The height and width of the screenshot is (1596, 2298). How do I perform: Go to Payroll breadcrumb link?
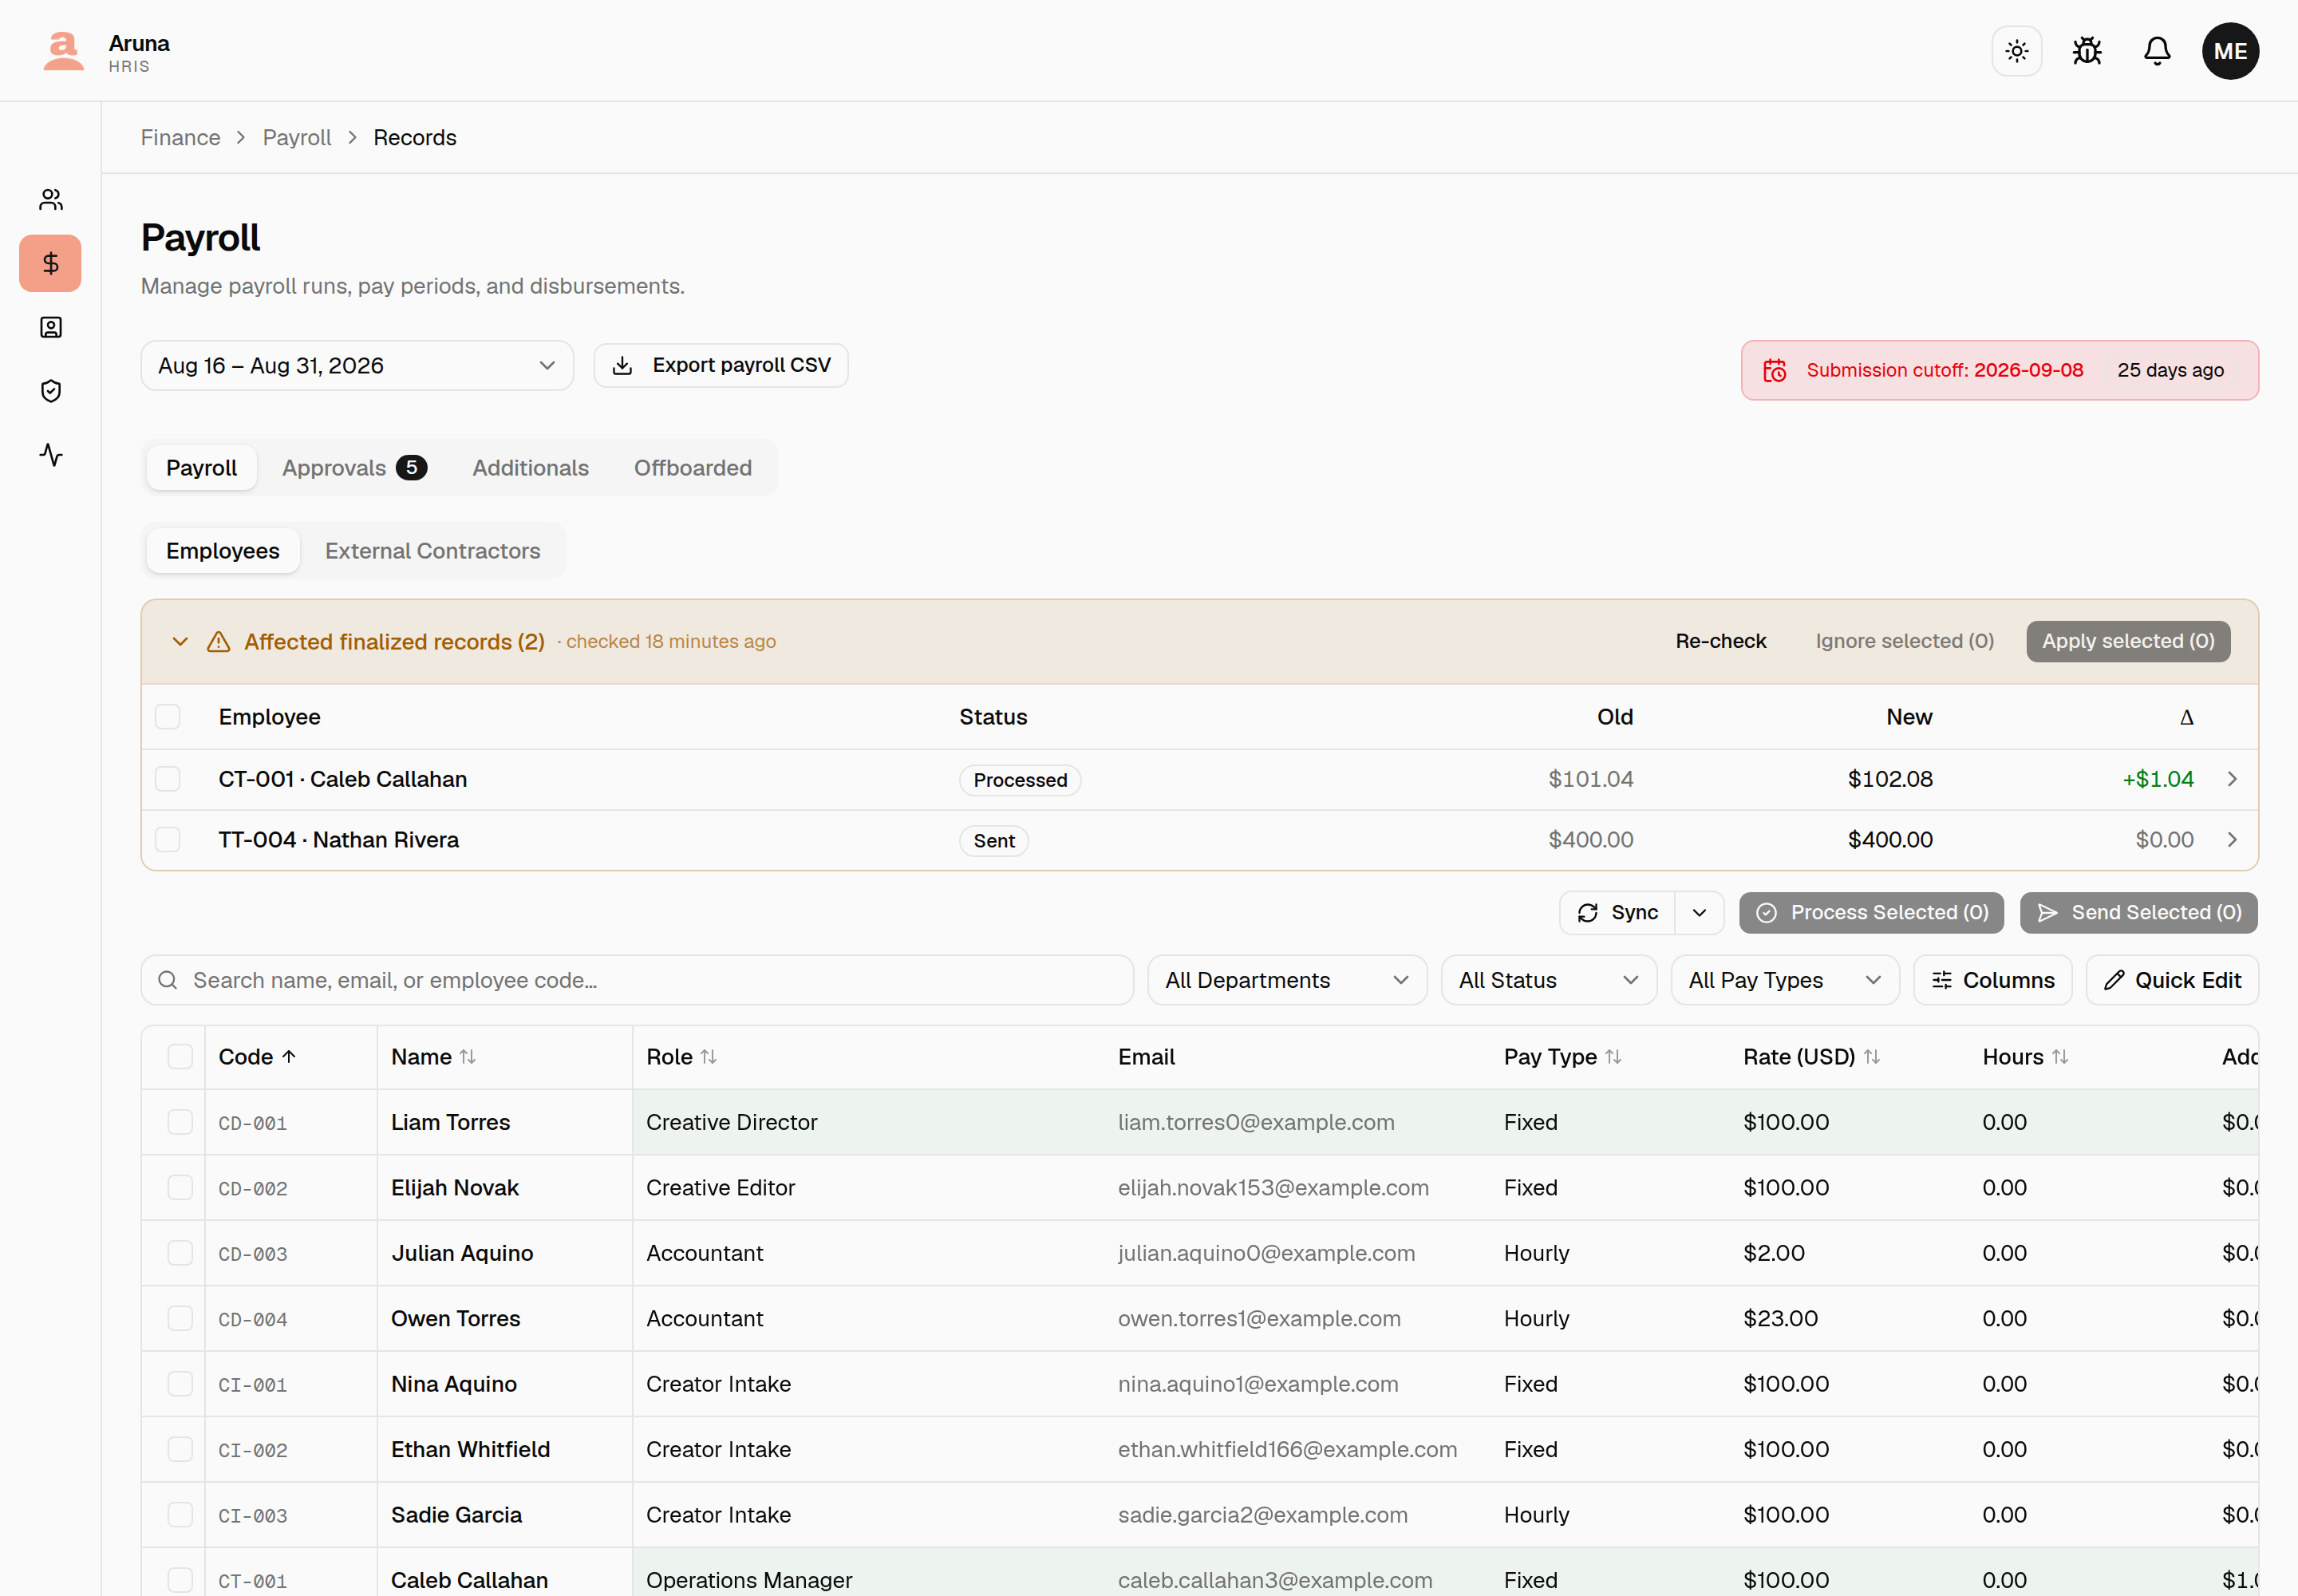pyautogui.click(x=296, y=138)
